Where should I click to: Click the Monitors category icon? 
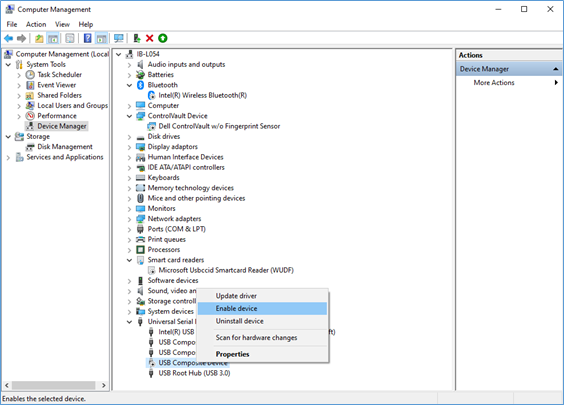point(140,209)
